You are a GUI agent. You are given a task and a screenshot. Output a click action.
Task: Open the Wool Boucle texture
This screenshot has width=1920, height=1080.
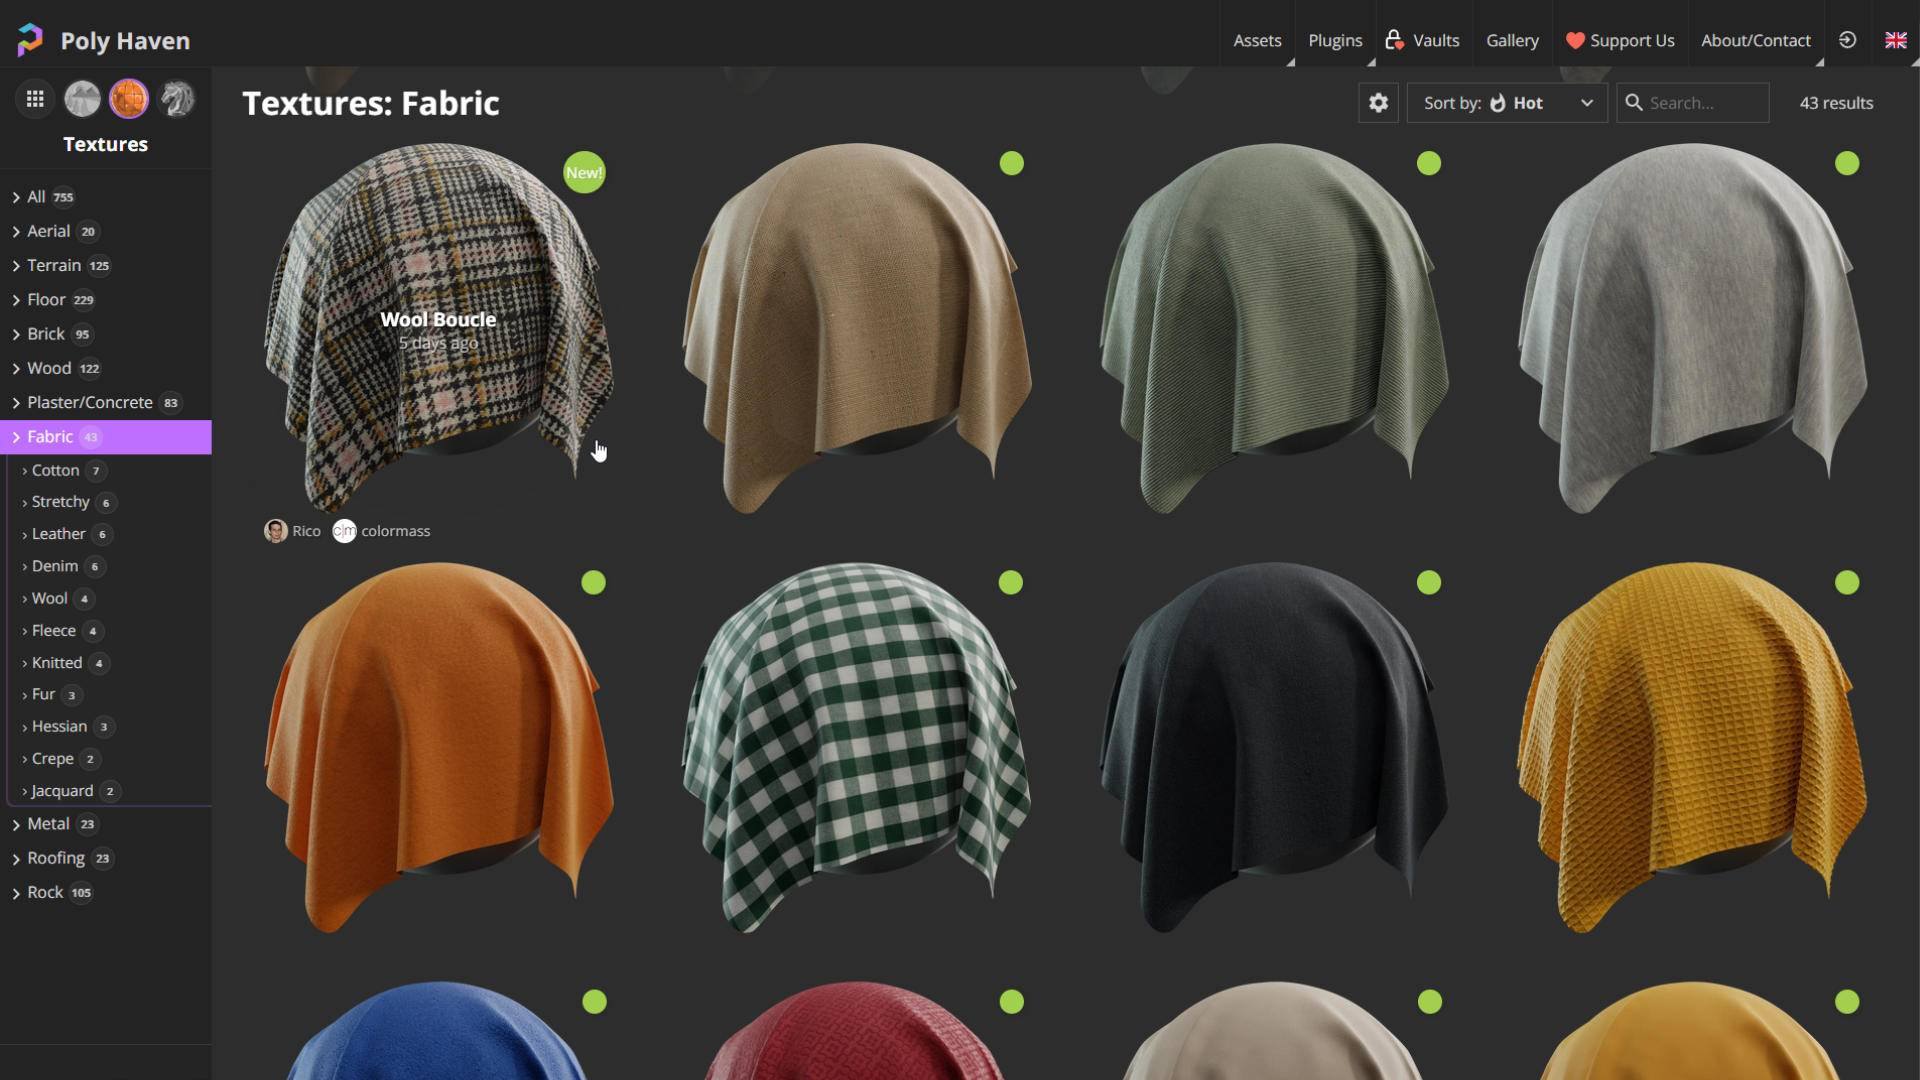coord(438,328)
